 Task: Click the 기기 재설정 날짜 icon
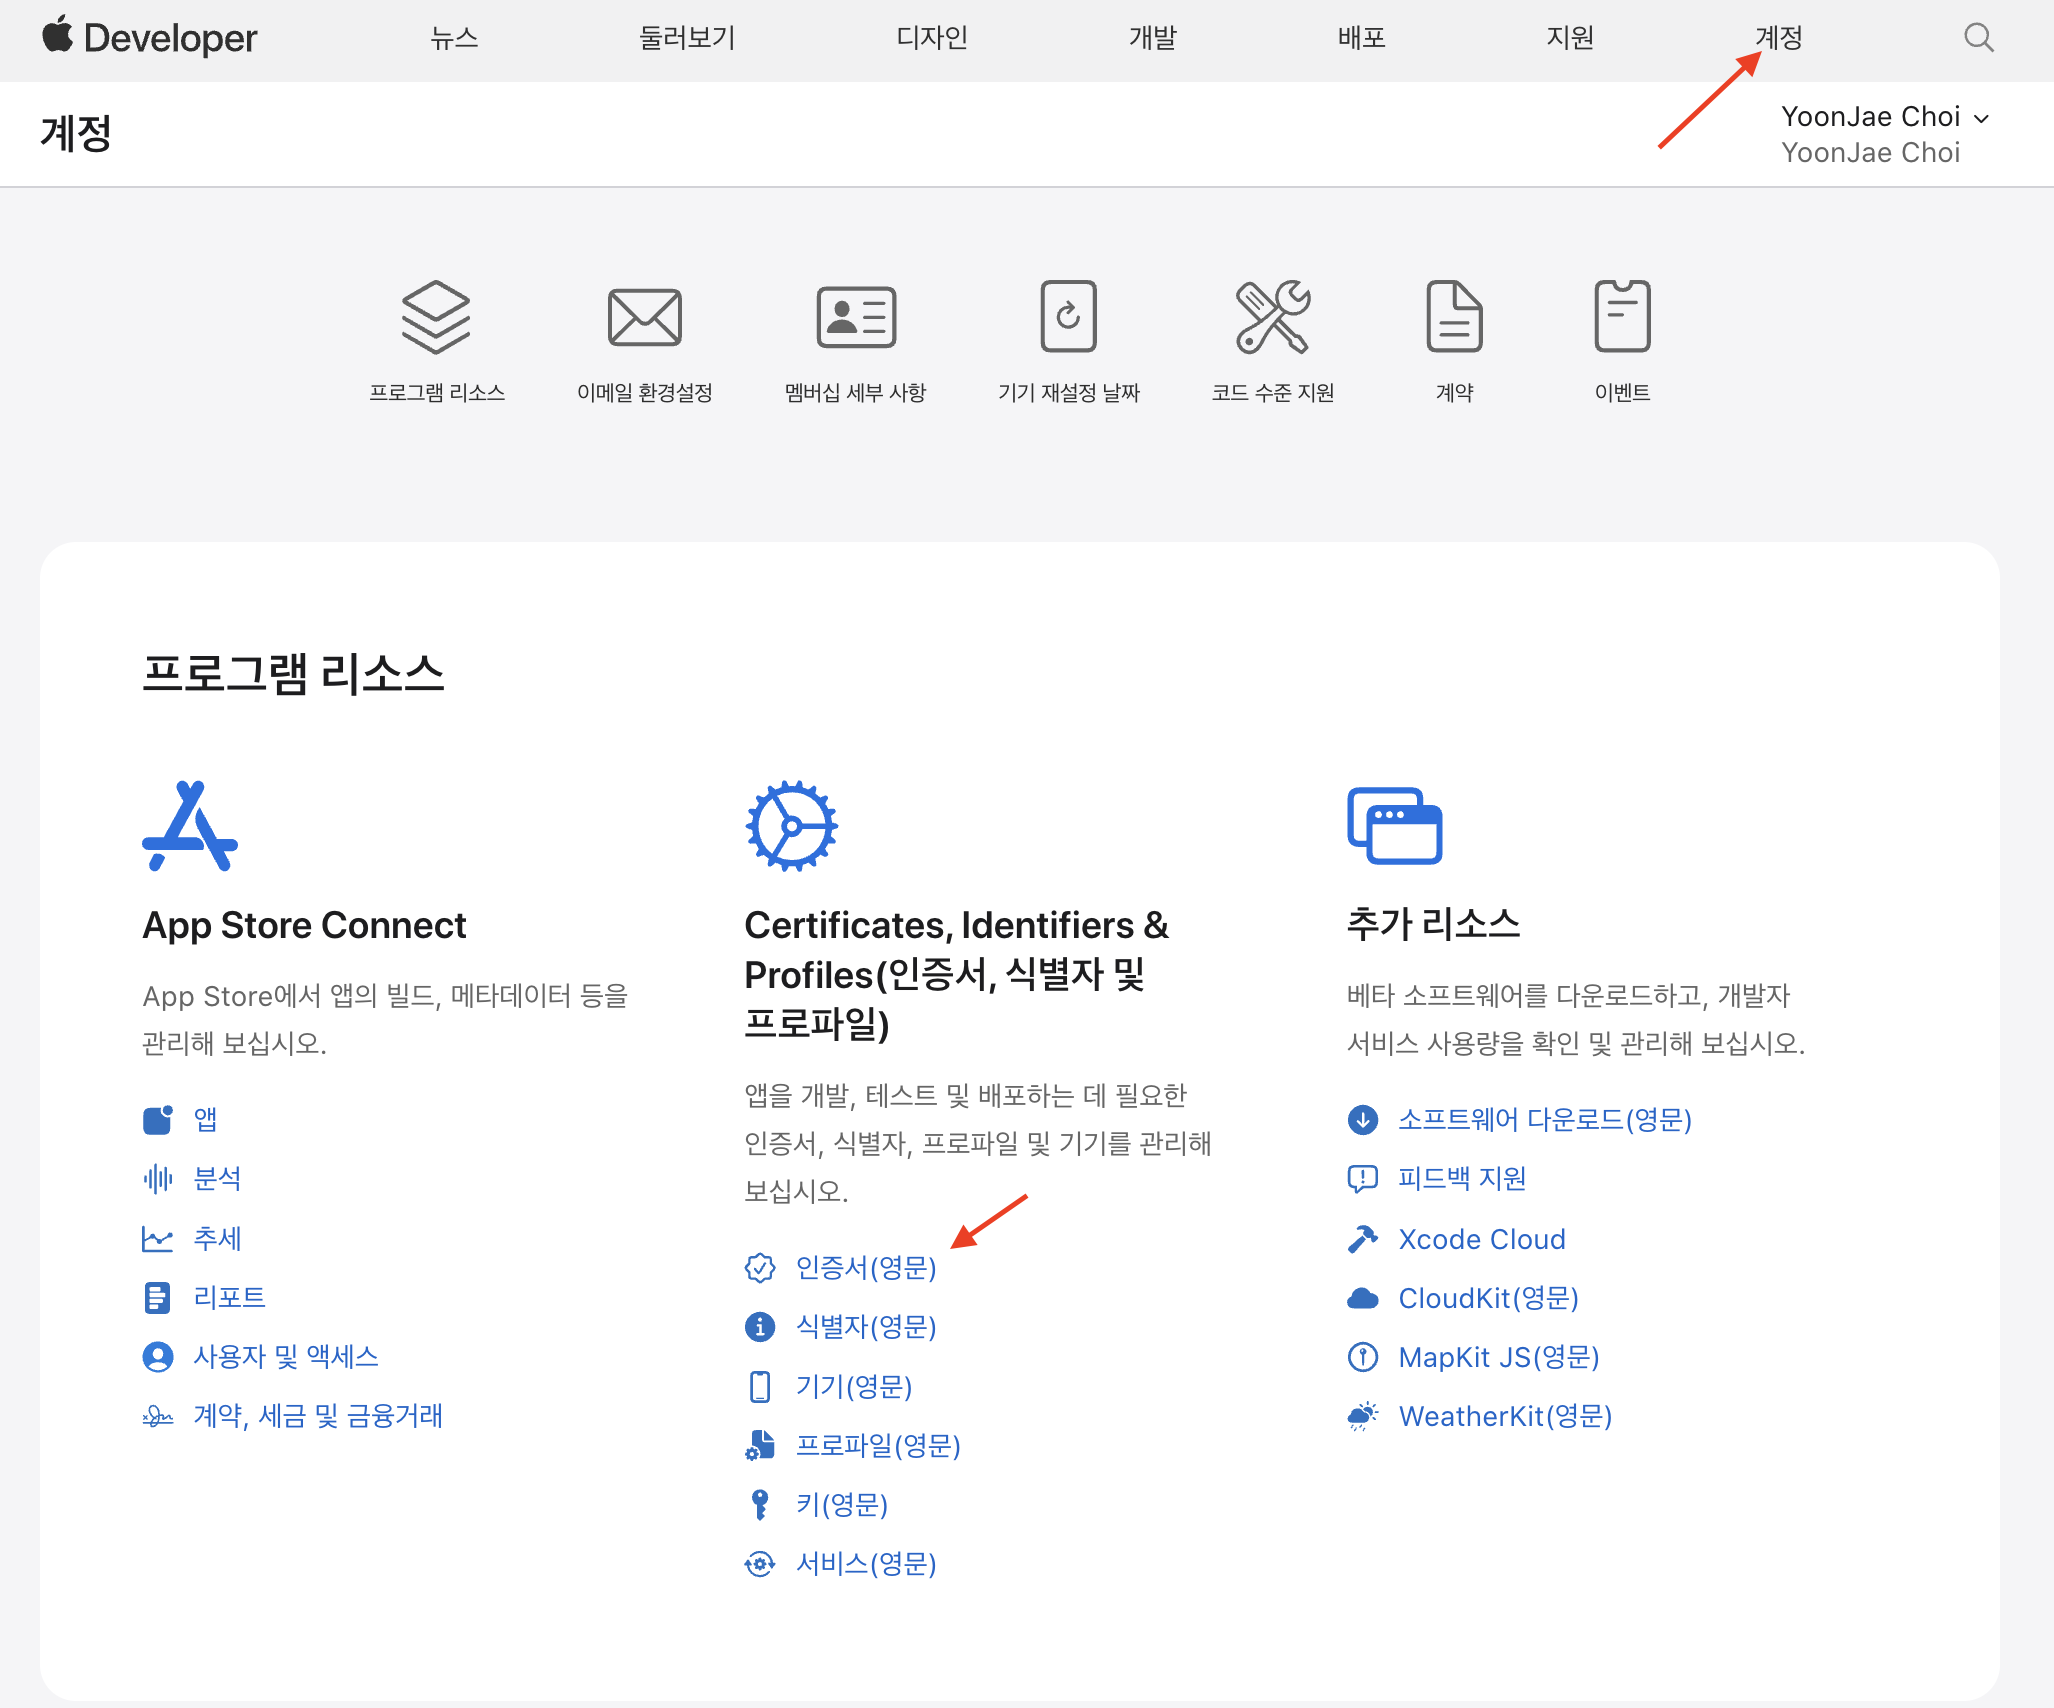(x=1068, y=317)
